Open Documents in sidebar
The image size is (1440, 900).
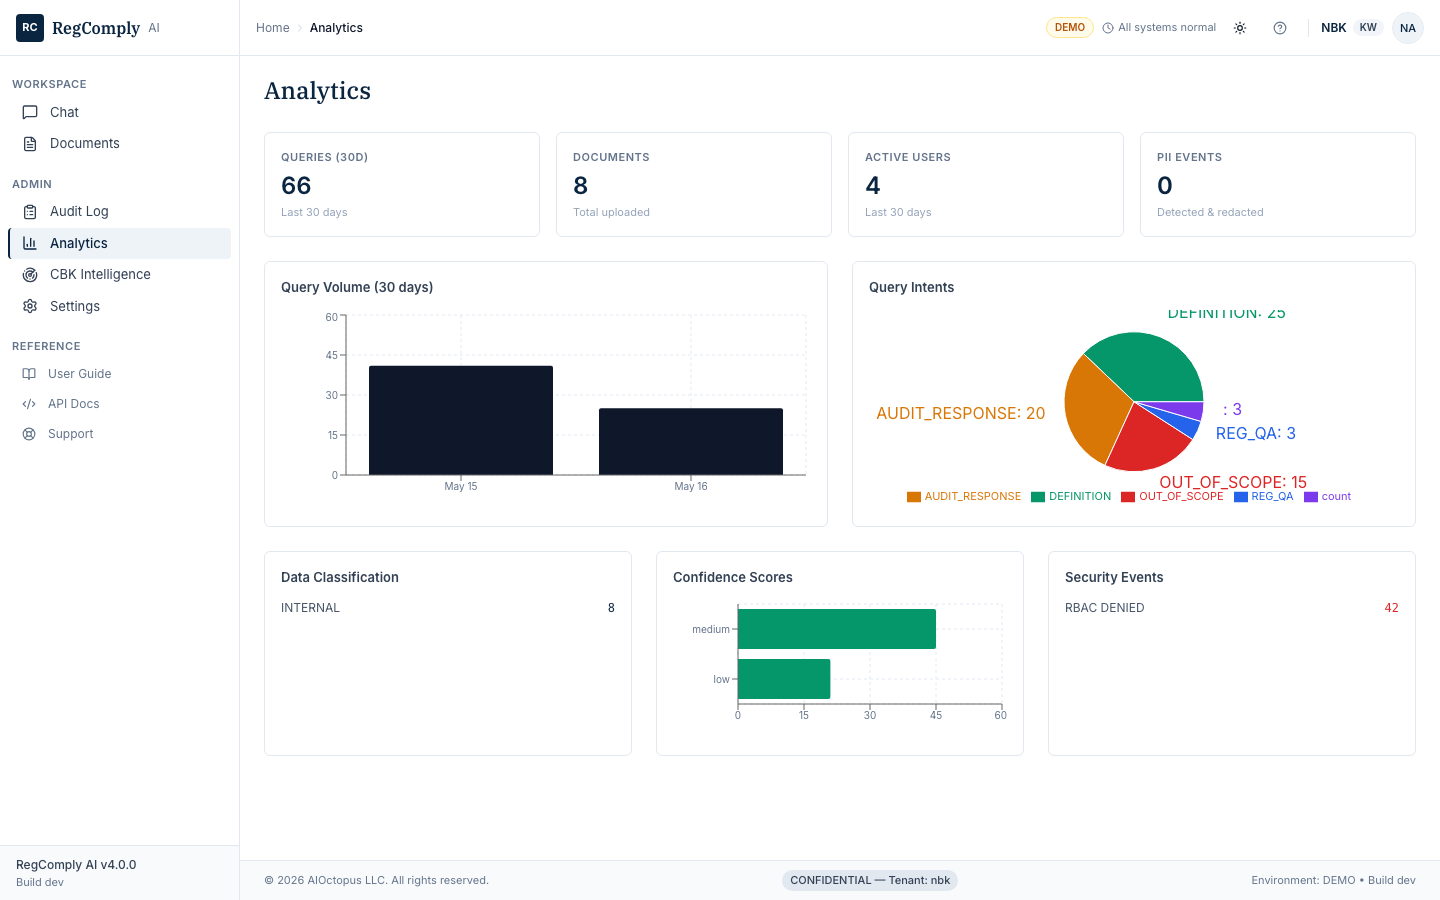click(119, 144)
